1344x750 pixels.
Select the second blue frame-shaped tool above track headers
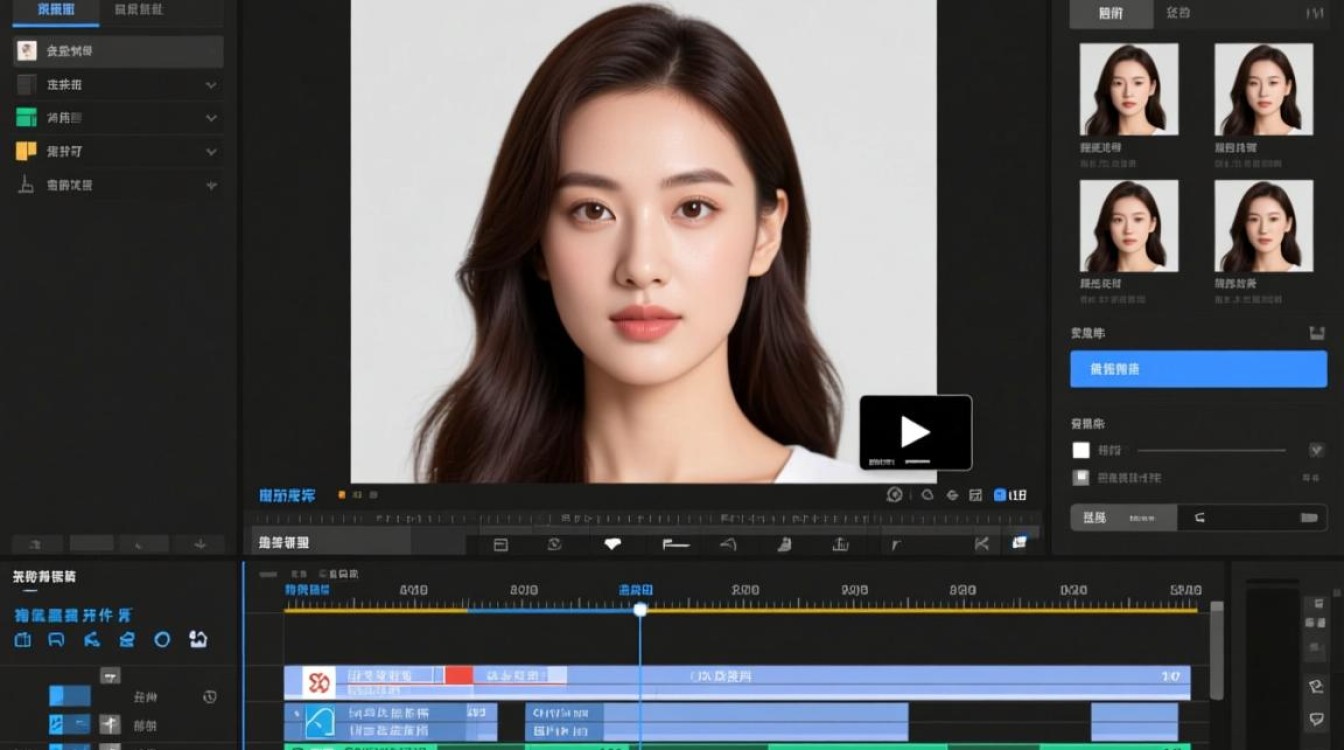(x=57, y=640)
